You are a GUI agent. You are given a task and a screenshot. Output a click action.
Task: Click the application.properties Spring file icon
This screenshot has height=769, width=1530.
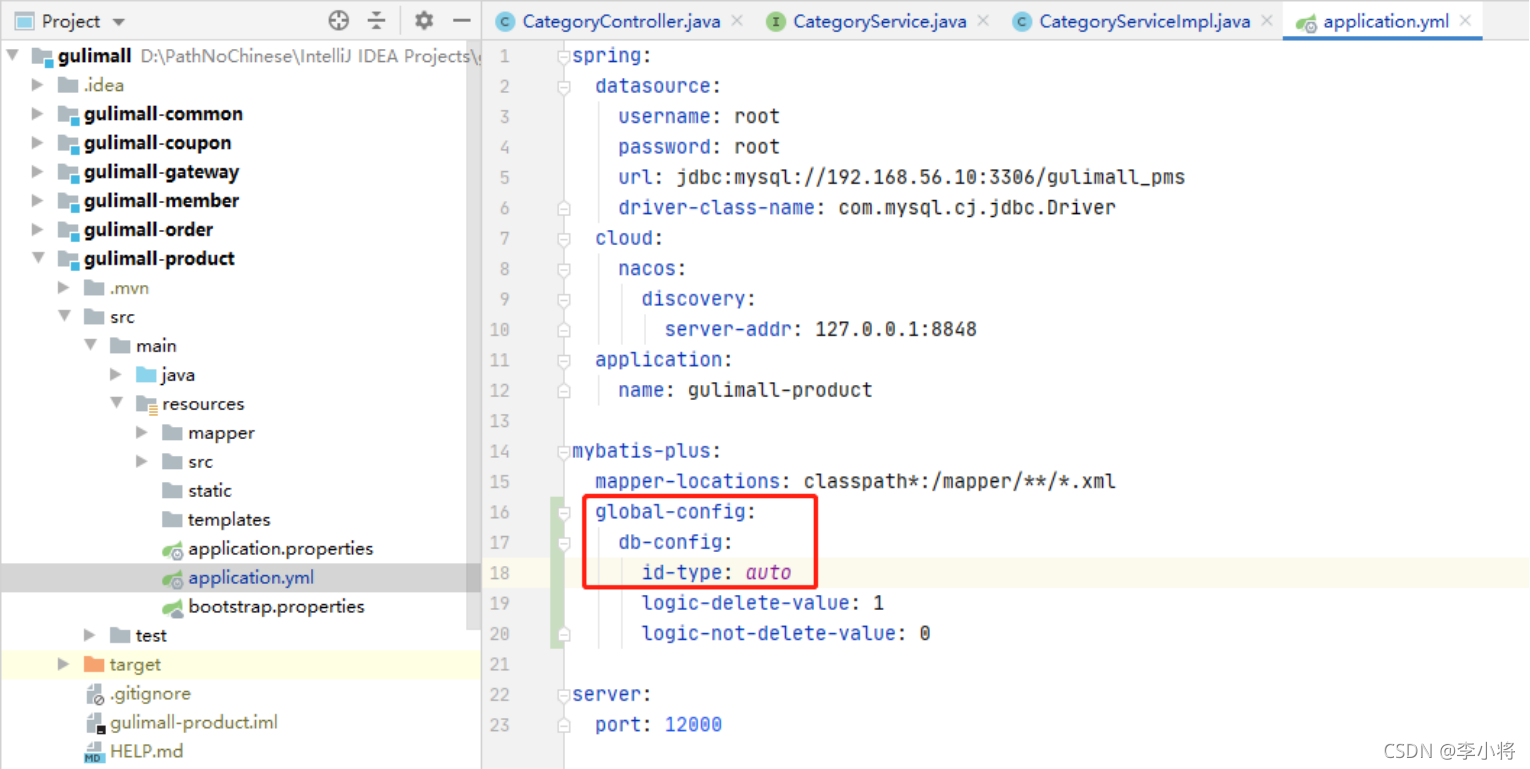[172, 549]
